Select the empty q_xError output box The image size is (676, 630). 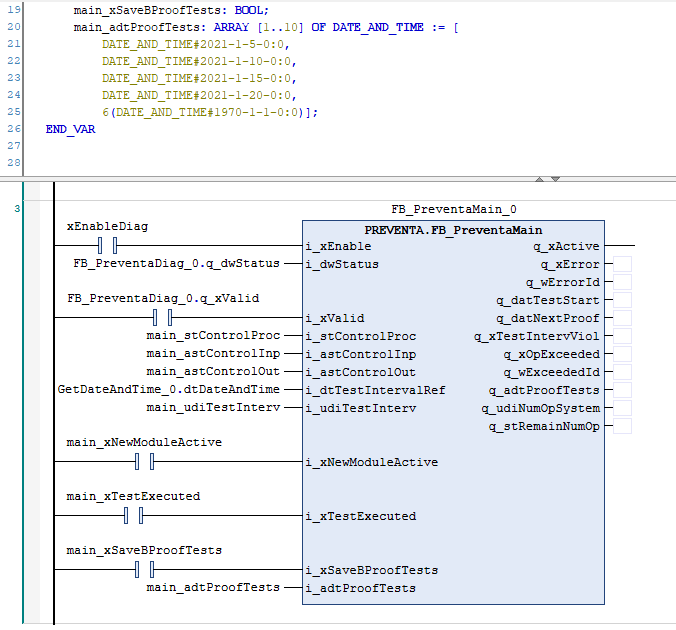click(x=622, y=264)
